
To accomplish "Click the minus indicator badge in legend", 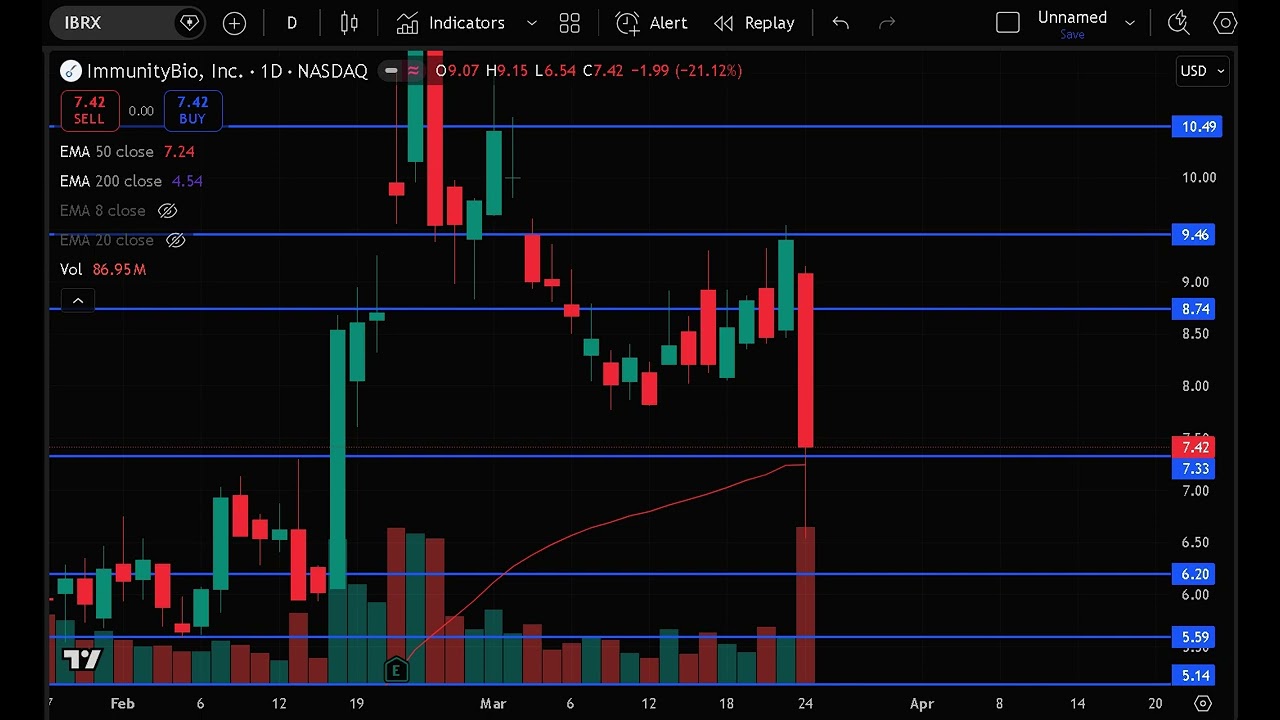I will (x=391, y=71).
